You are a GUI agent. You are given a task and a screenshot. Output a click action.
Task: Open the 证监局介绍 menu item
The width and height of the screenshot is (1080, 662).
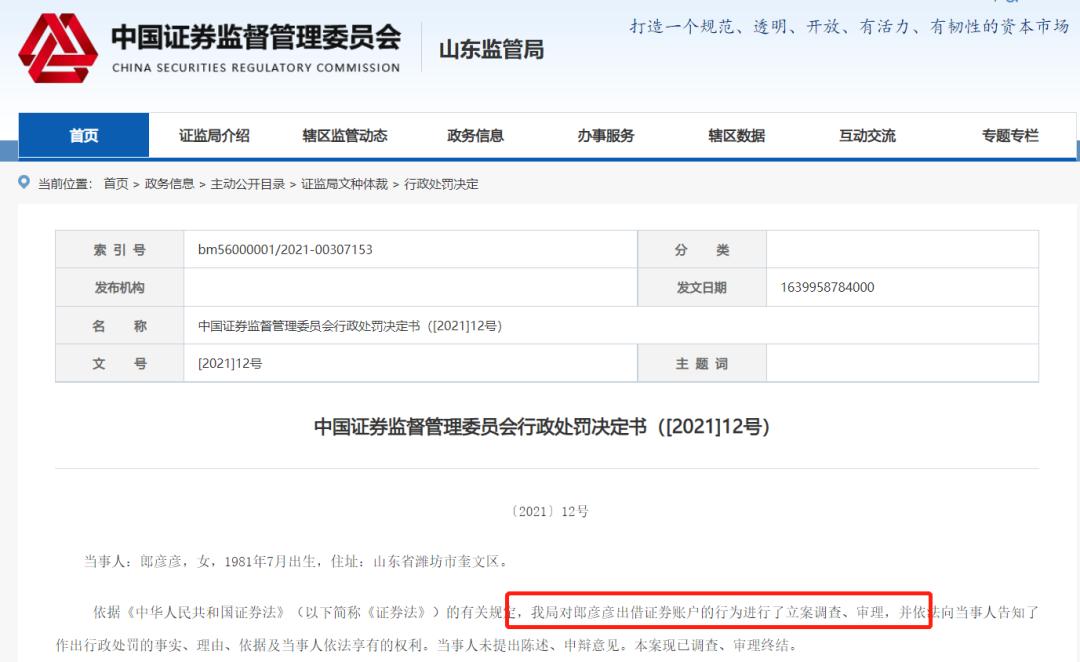tap(214, 136)
